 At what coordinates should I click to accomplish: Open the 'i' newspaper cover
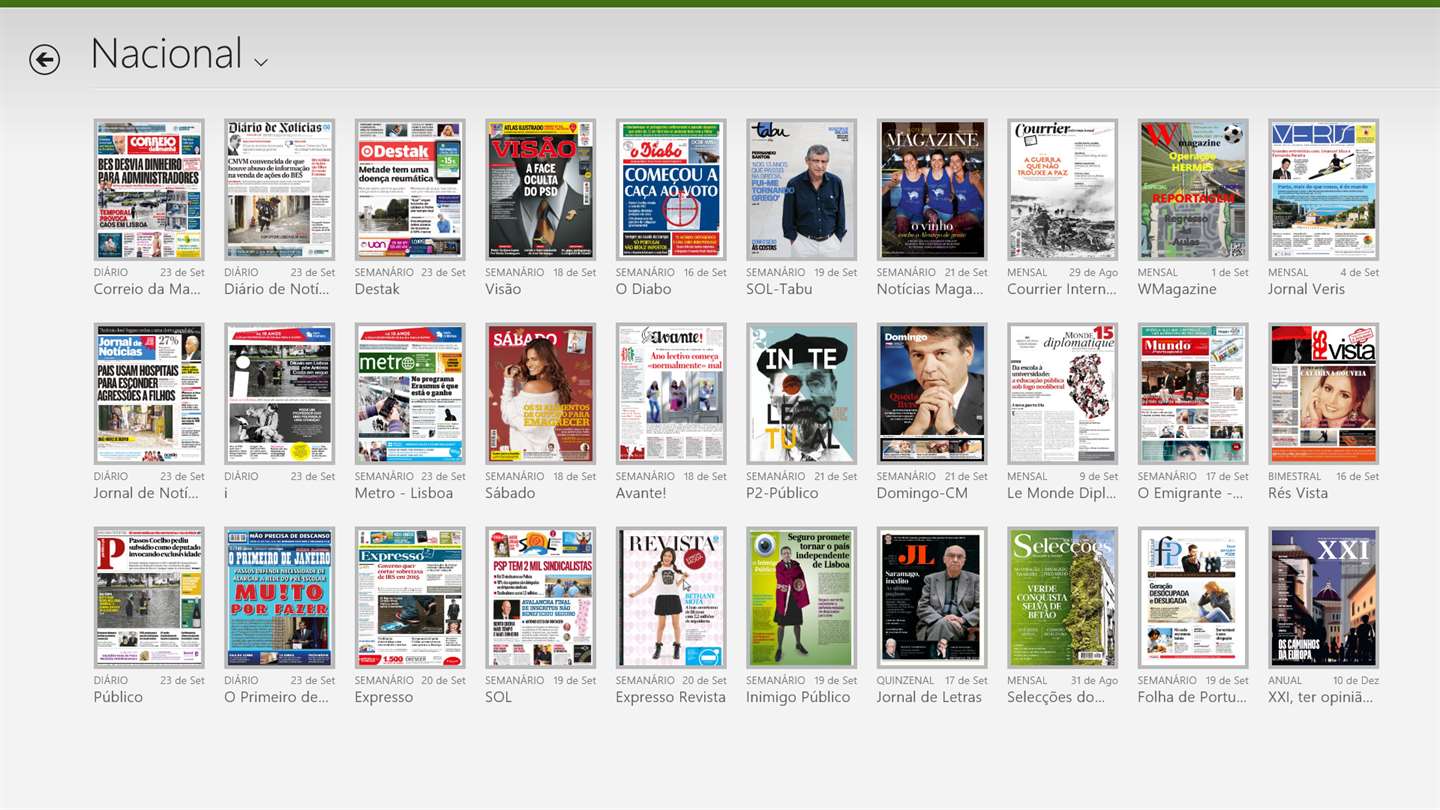coord(279,394)
